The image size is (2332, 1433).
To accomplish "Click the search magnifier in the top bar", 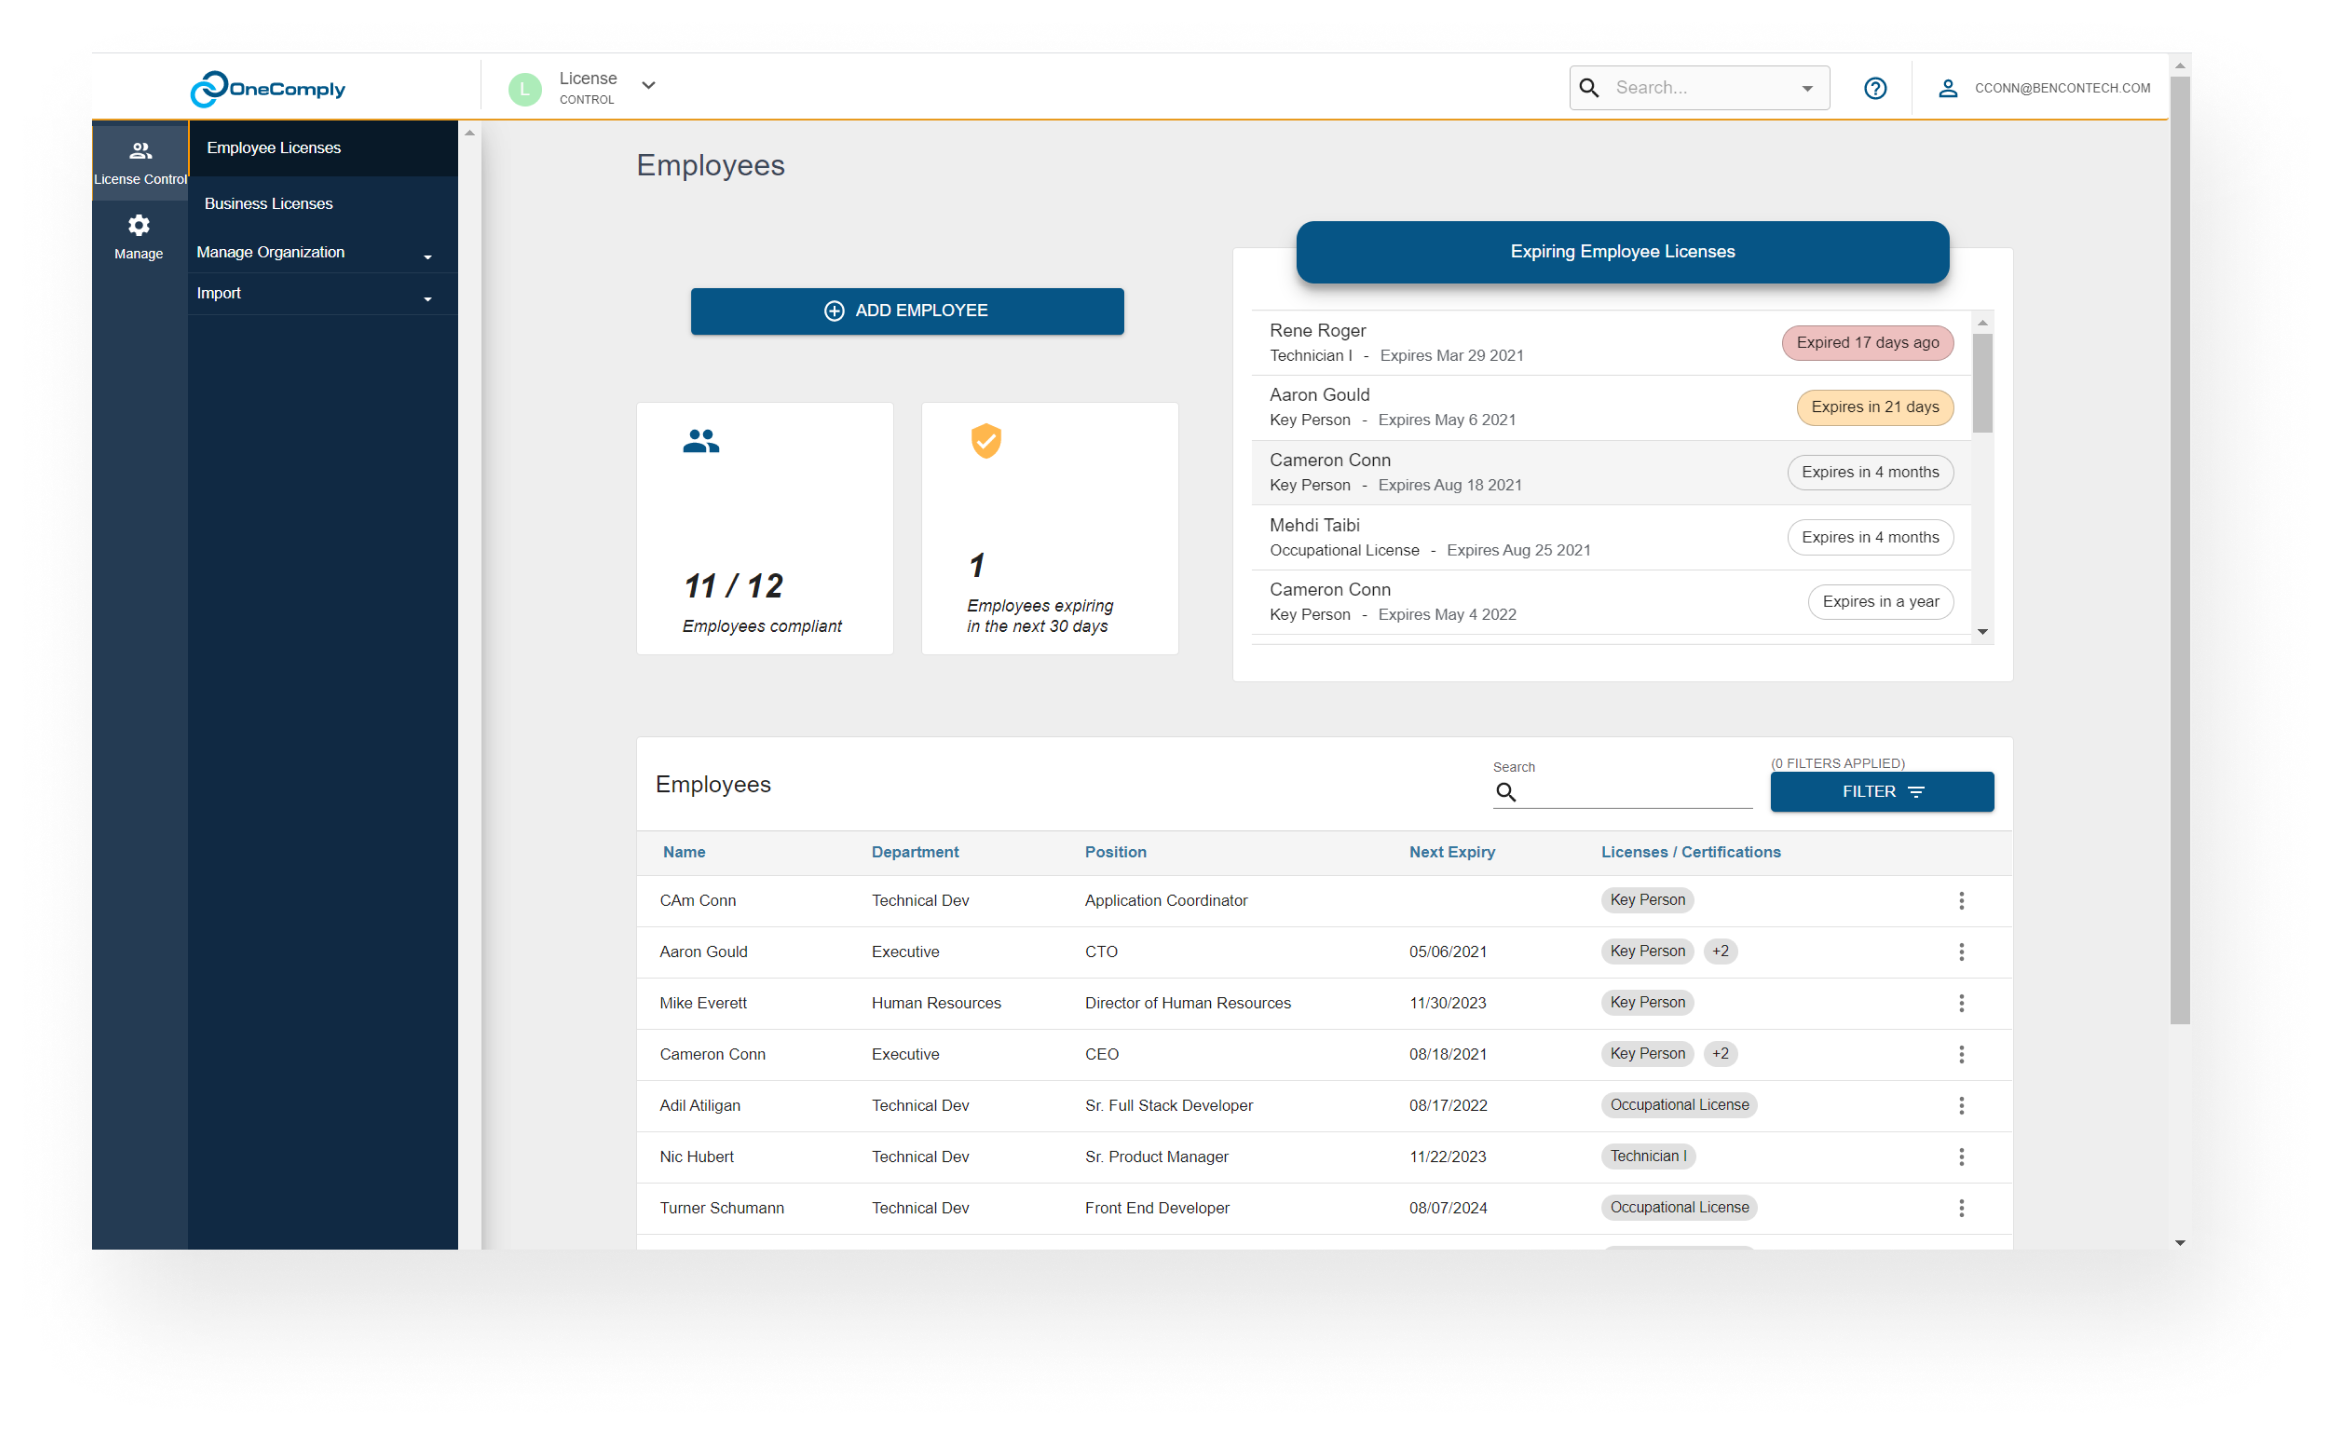I will pyautogui.click(x=1590, y=88).
